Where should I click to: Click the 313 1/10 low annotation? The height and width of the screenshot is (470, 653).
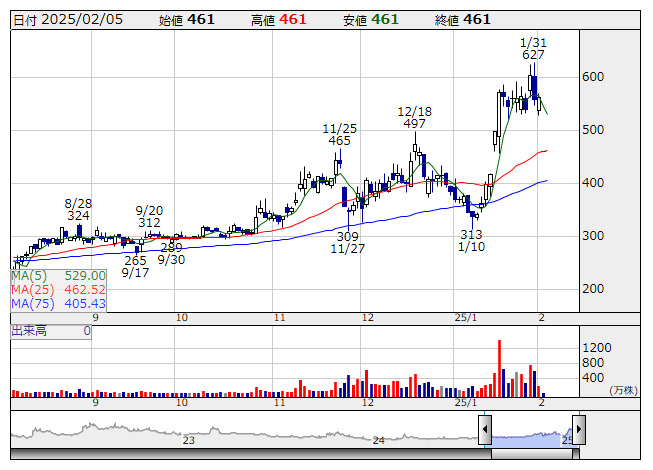point(471,241)
